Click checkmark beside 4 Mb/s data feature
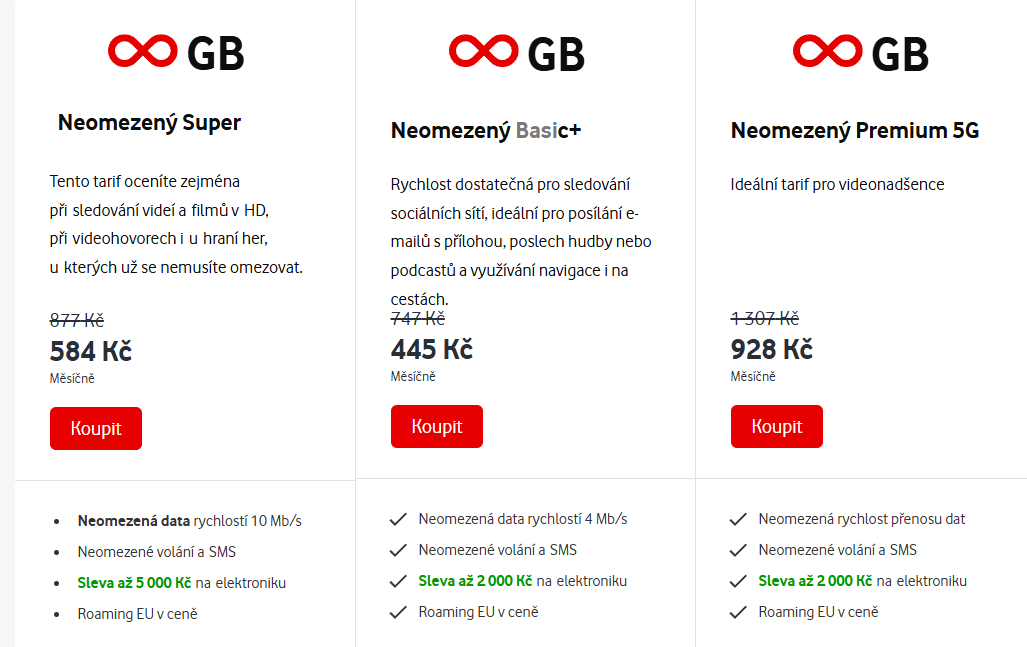 click(x=399, y=519)
